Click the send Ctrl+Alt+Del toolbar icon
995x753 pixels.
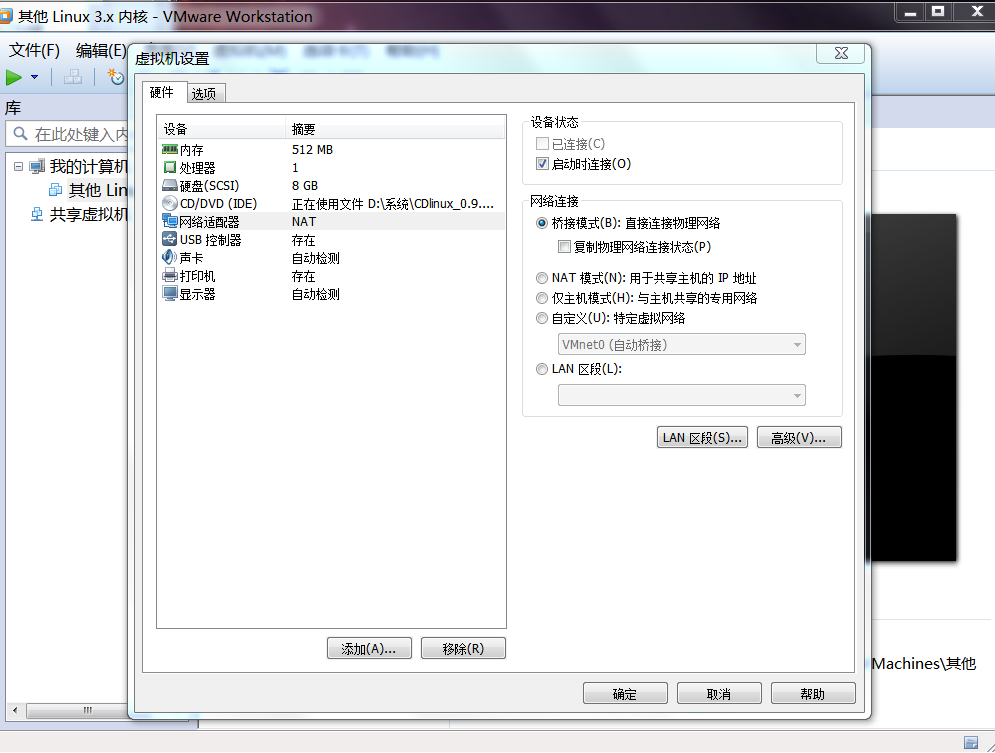(x=73, y=77)
